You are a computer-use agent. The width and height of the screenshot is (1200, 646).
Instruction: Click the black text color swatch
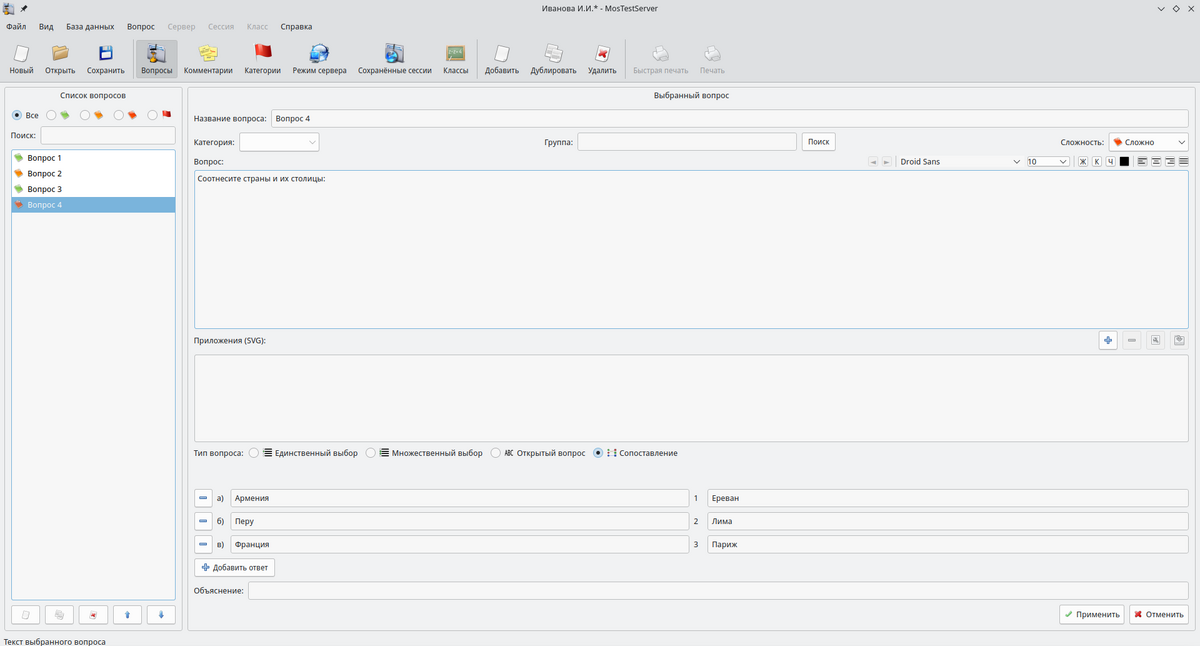(x=1124, y=161)
